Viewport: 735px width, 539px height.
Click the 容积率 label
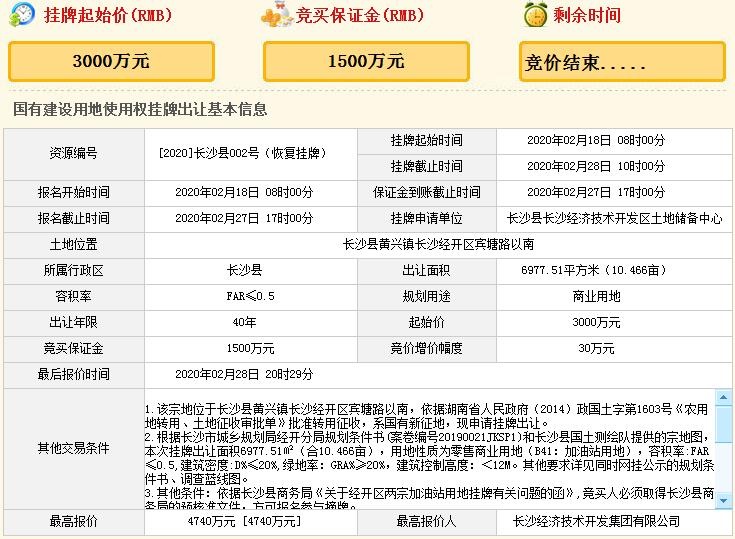74,296
